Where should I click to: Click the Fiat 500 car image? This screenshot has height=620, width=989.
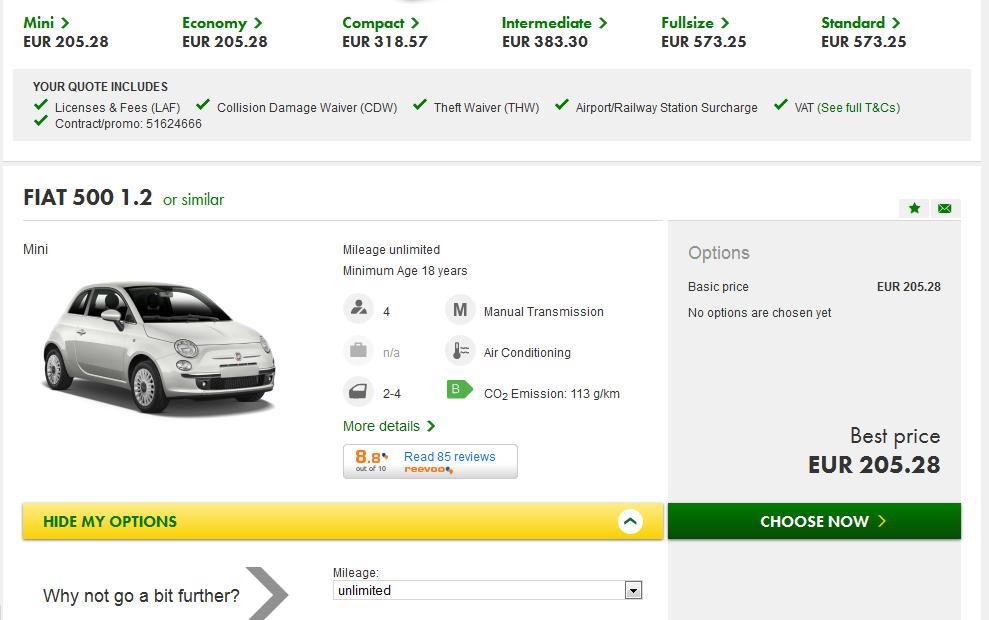[160, 348]
